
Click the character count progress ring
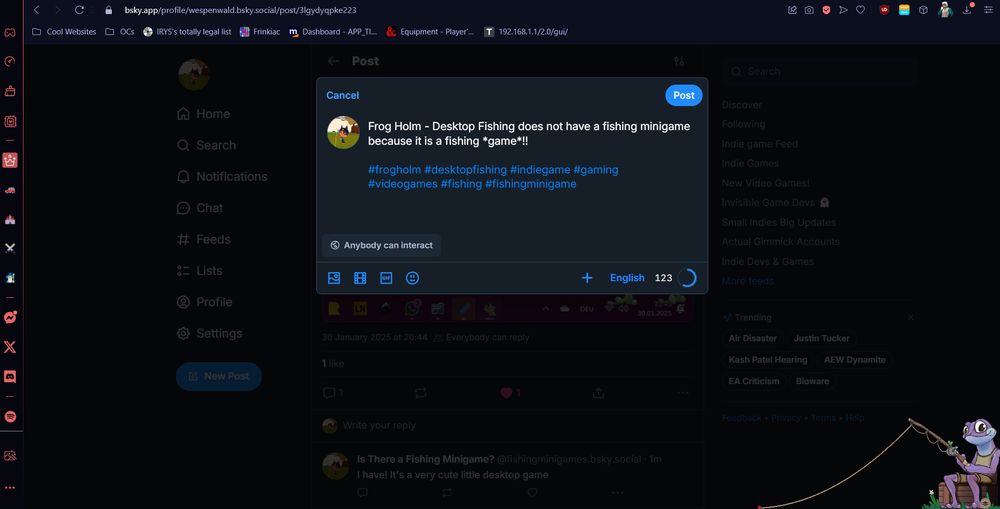click(x=687, y=278)
